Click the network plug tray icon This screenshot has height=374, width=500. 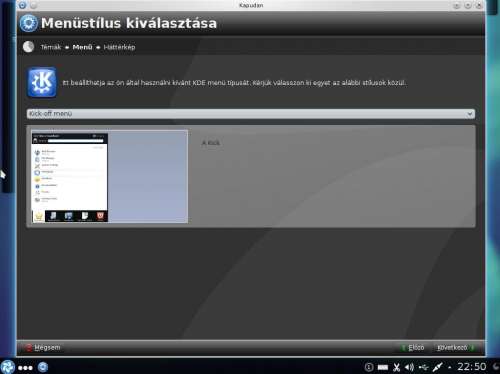click(437, 367)
